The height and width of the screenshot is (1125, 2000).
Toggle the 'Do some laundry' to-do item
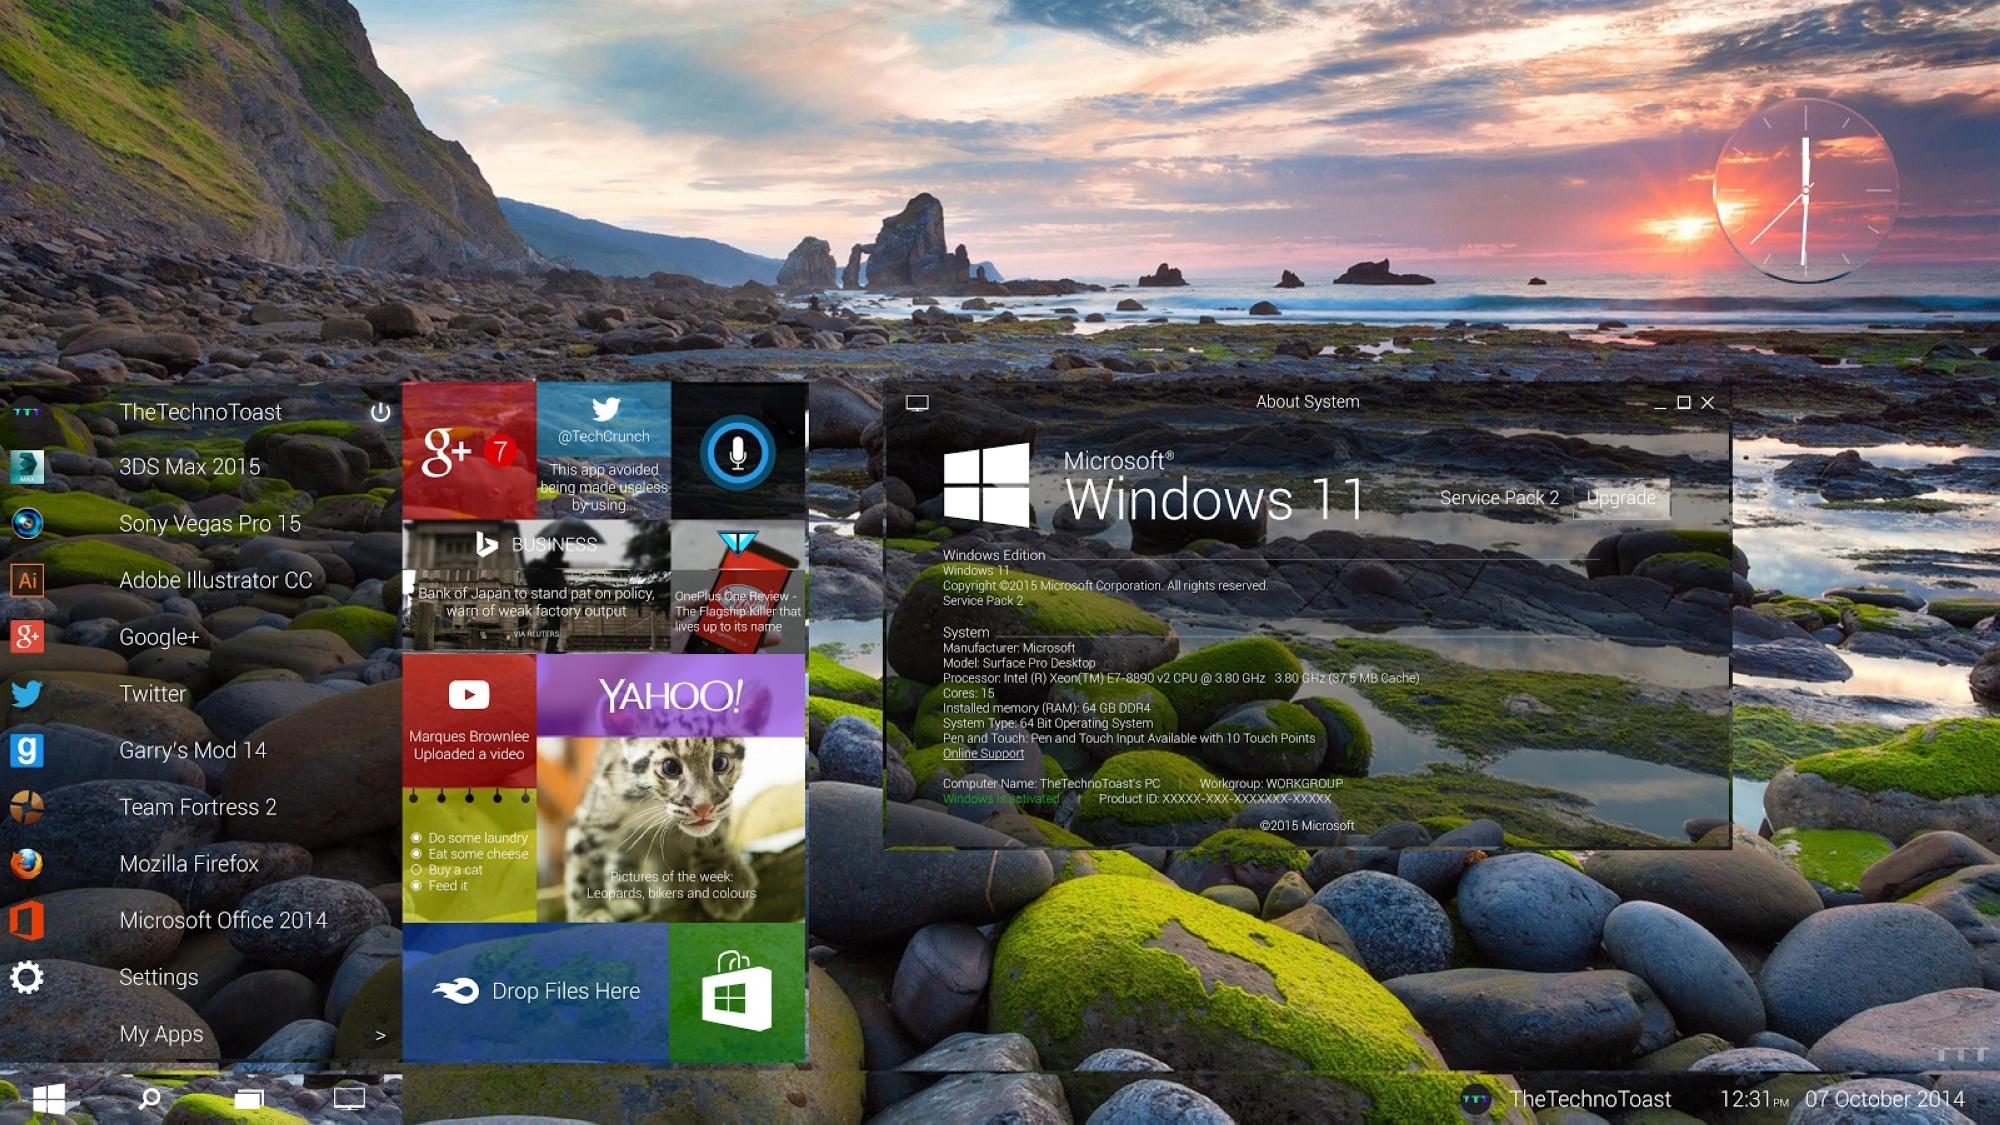click(416, 838)
